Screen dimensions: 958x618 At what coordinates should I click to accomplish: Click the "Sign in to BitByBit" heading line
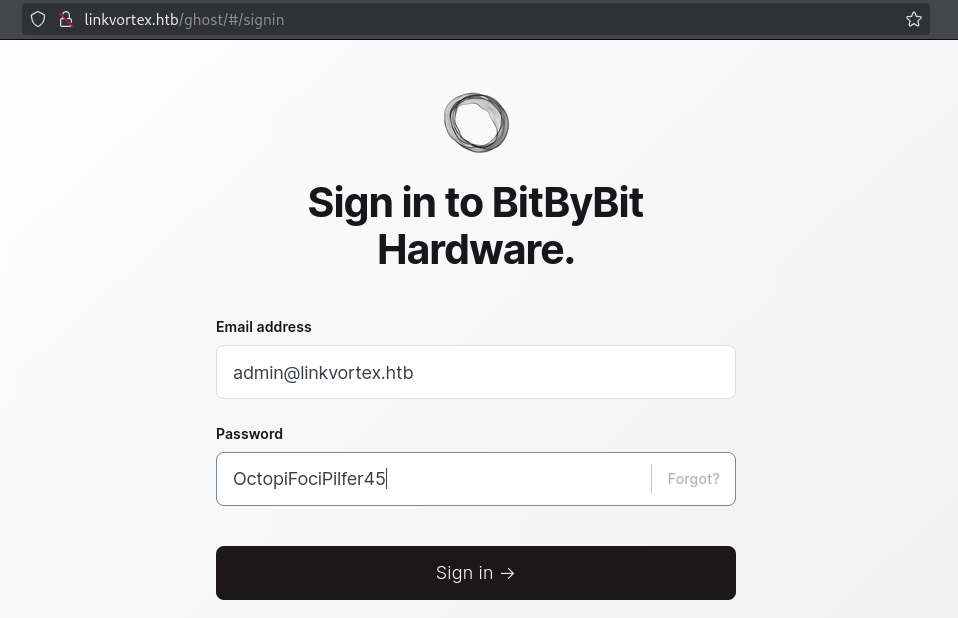coord(475,203)
